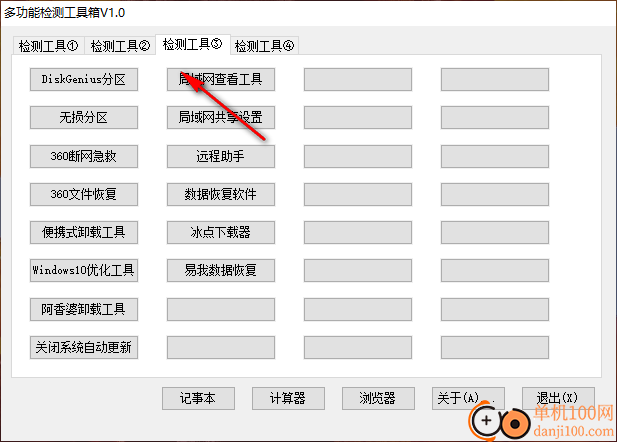Click 关闭系统自动更新 button
The image size is (617, 442).
84,347
